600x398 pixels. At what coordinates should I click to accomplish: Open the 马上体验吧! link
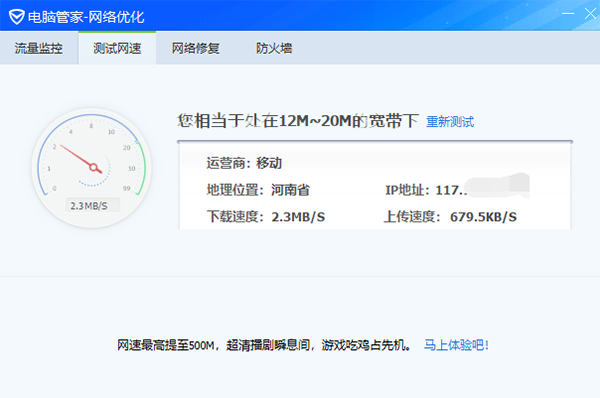[x=456, y=345]
